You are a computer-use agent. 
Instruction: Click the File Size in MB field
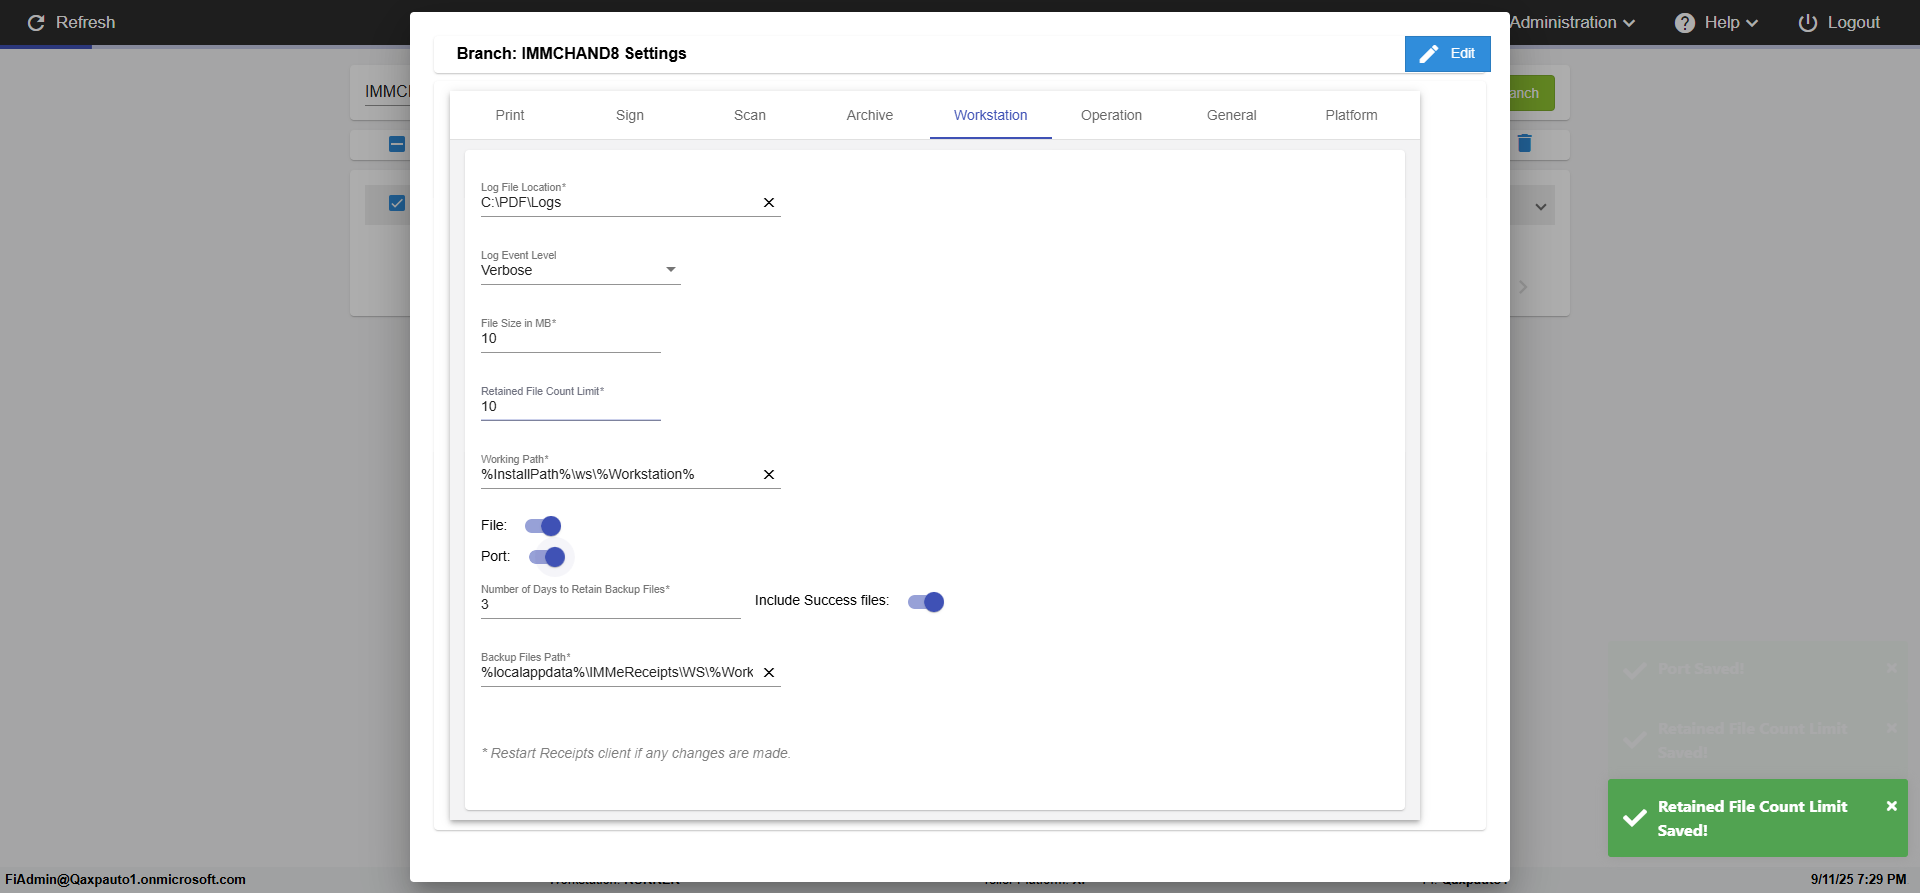click(571, 339)
